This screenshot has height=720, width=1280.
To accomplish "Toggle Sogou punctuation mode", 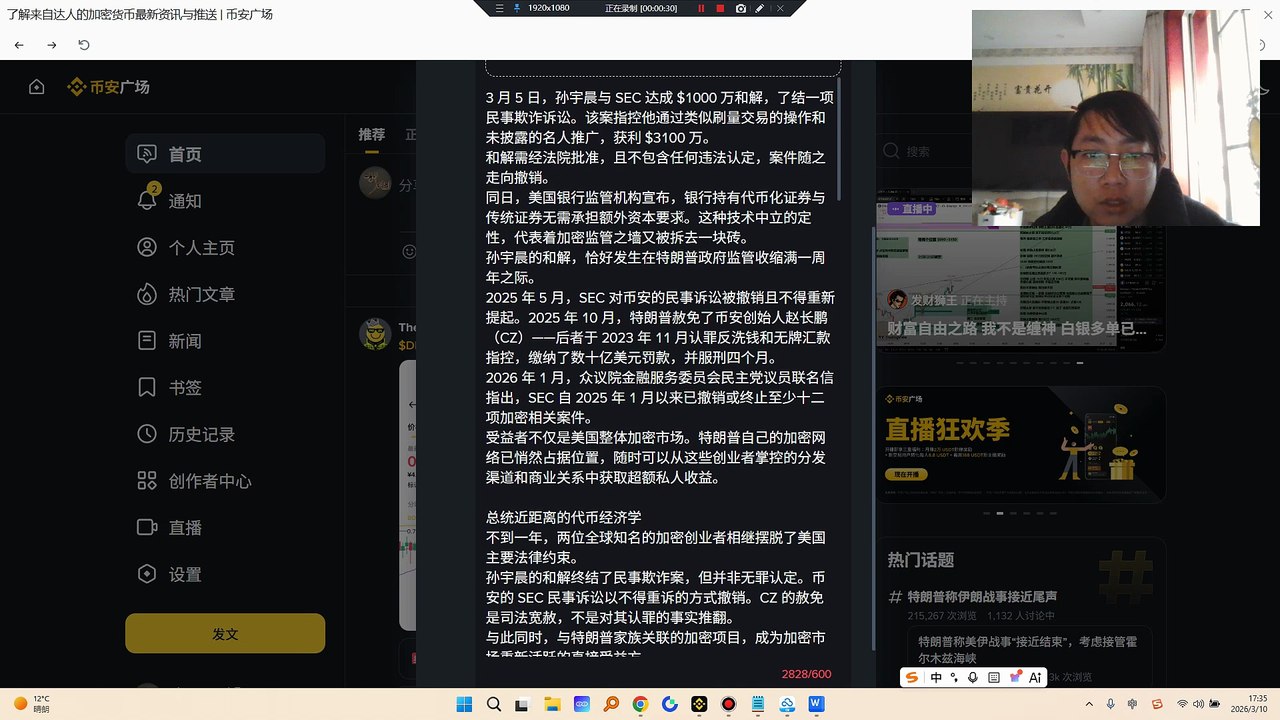I will coord(955,677).
